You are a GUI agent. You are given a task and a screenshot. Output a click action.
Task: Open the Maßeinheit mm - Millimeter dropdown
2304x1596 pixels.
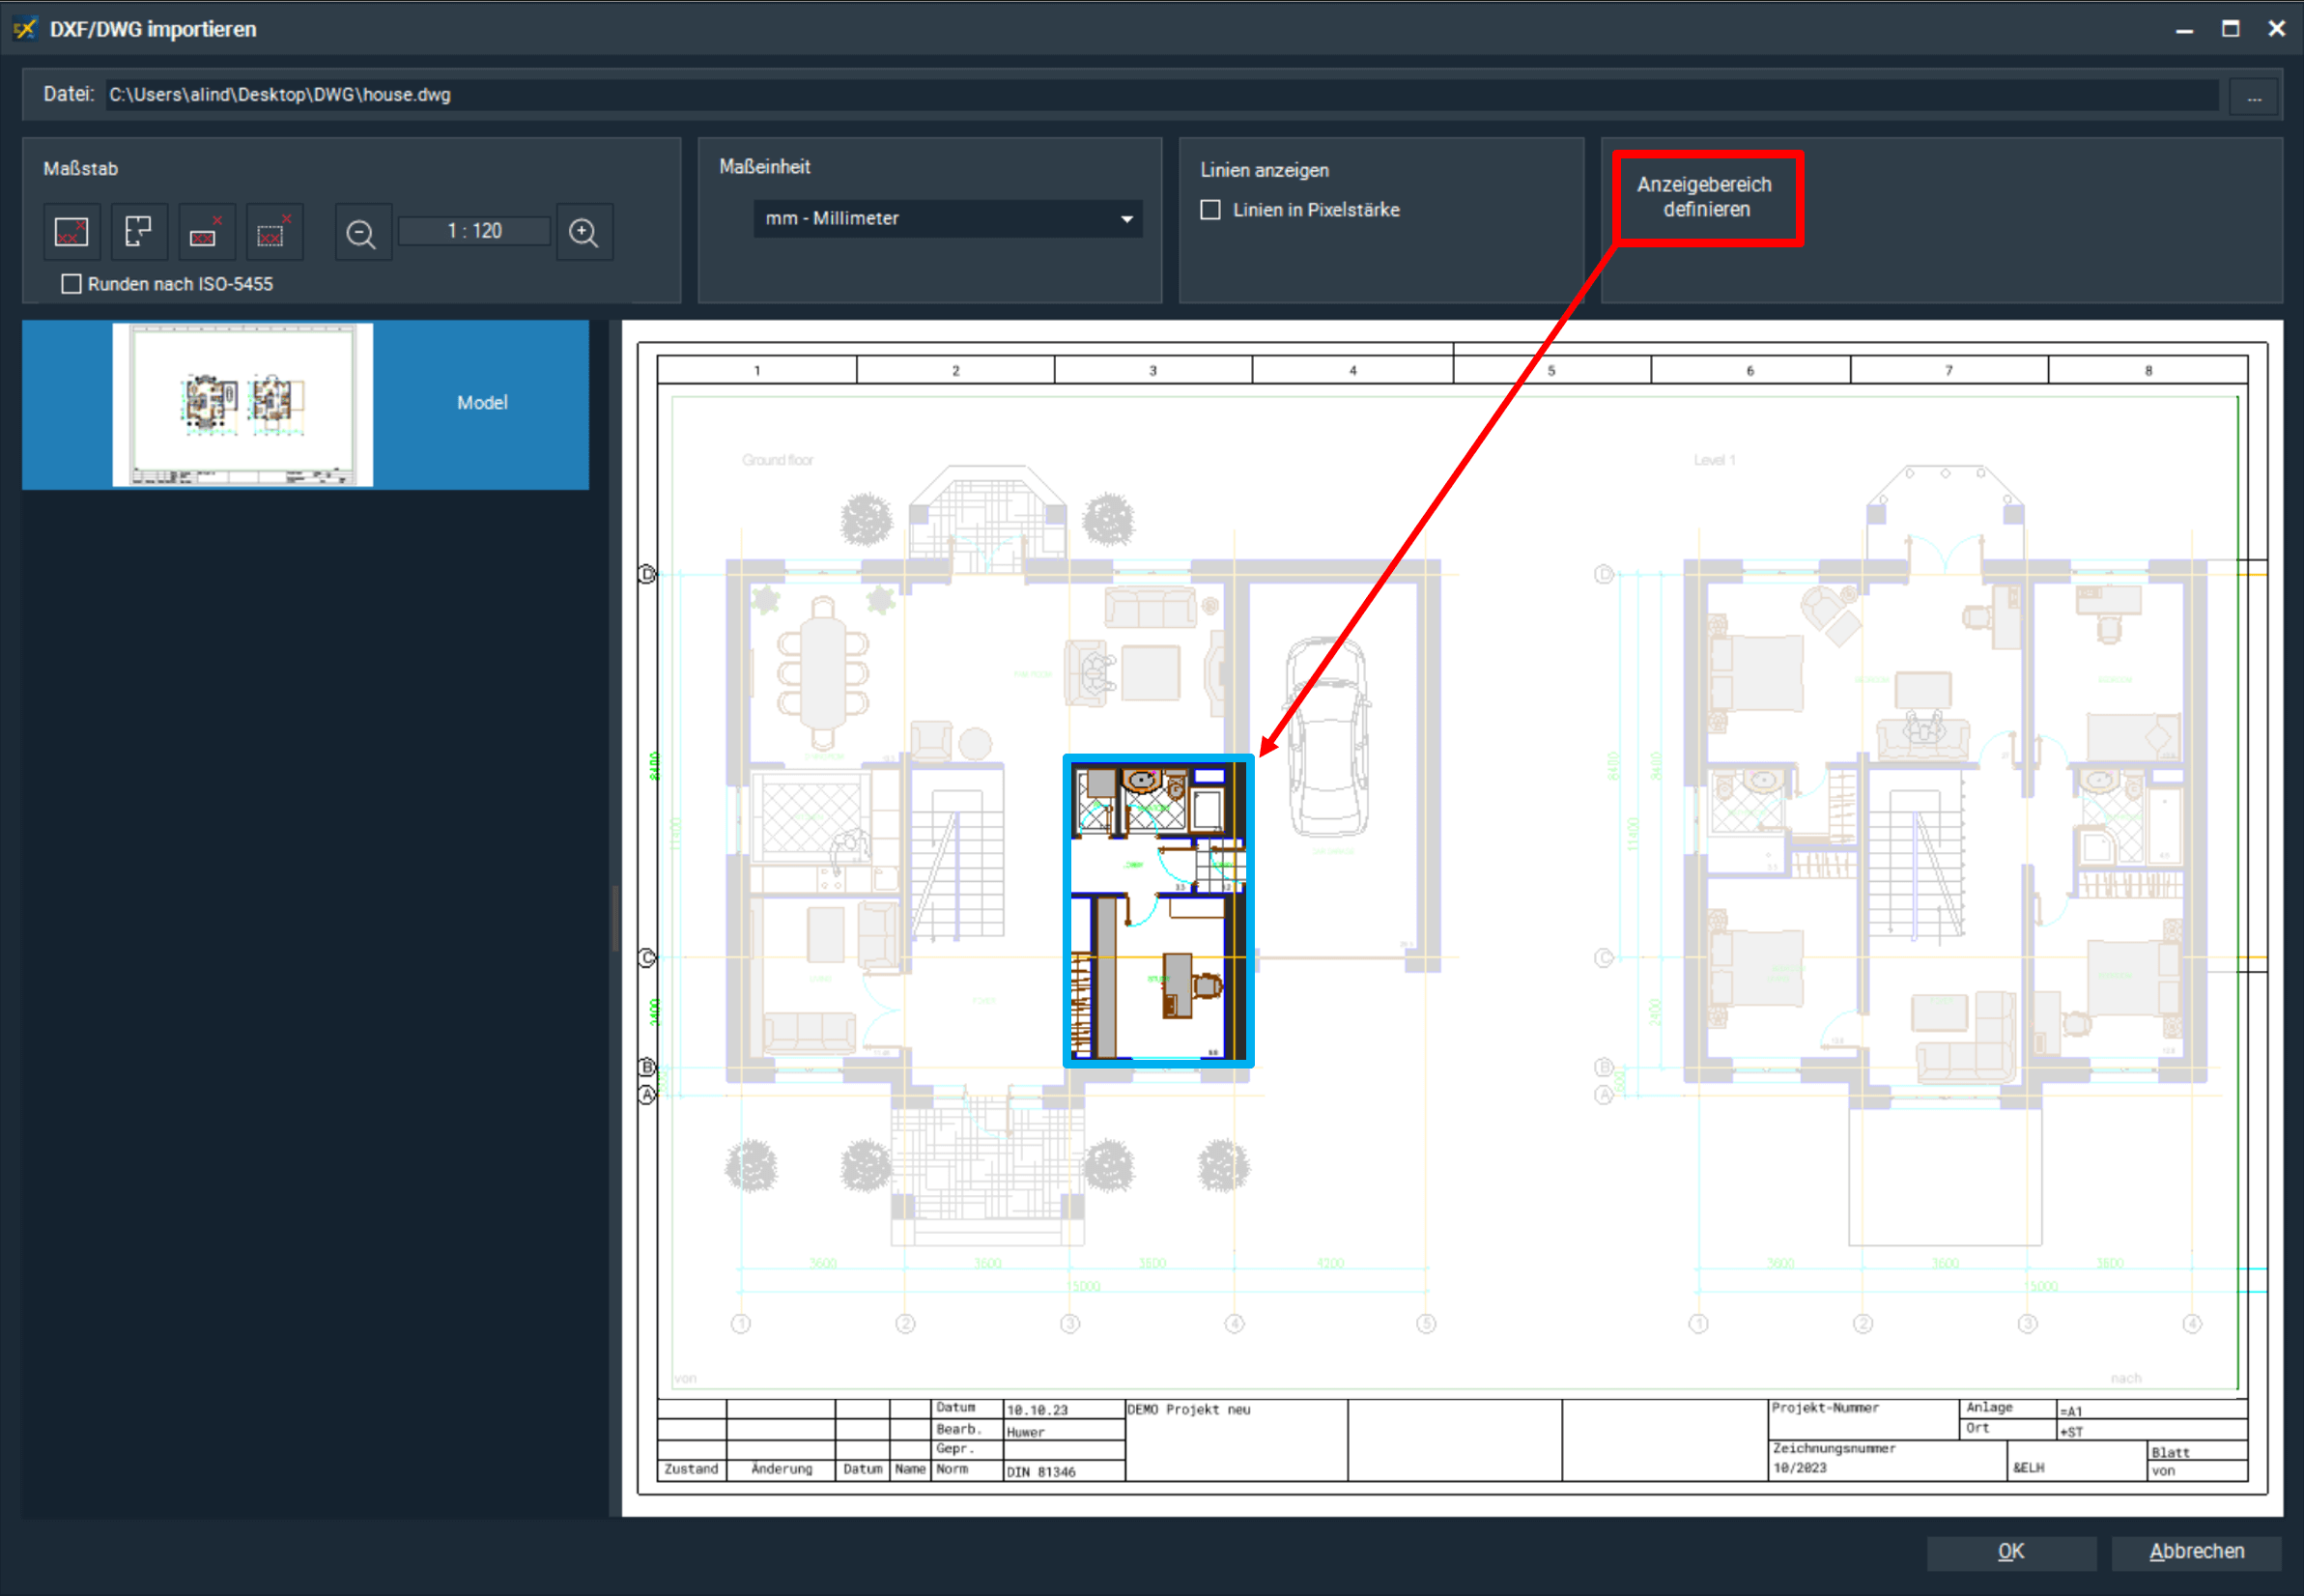935,218
